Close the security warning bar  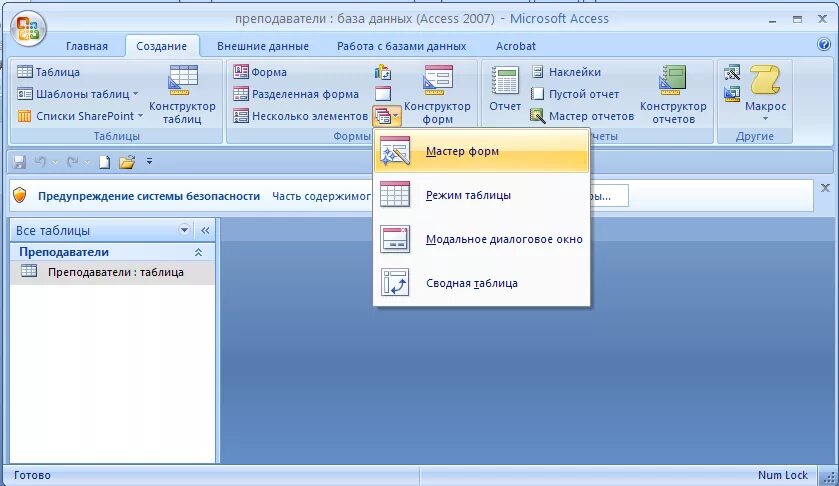(x=825, y=188)
